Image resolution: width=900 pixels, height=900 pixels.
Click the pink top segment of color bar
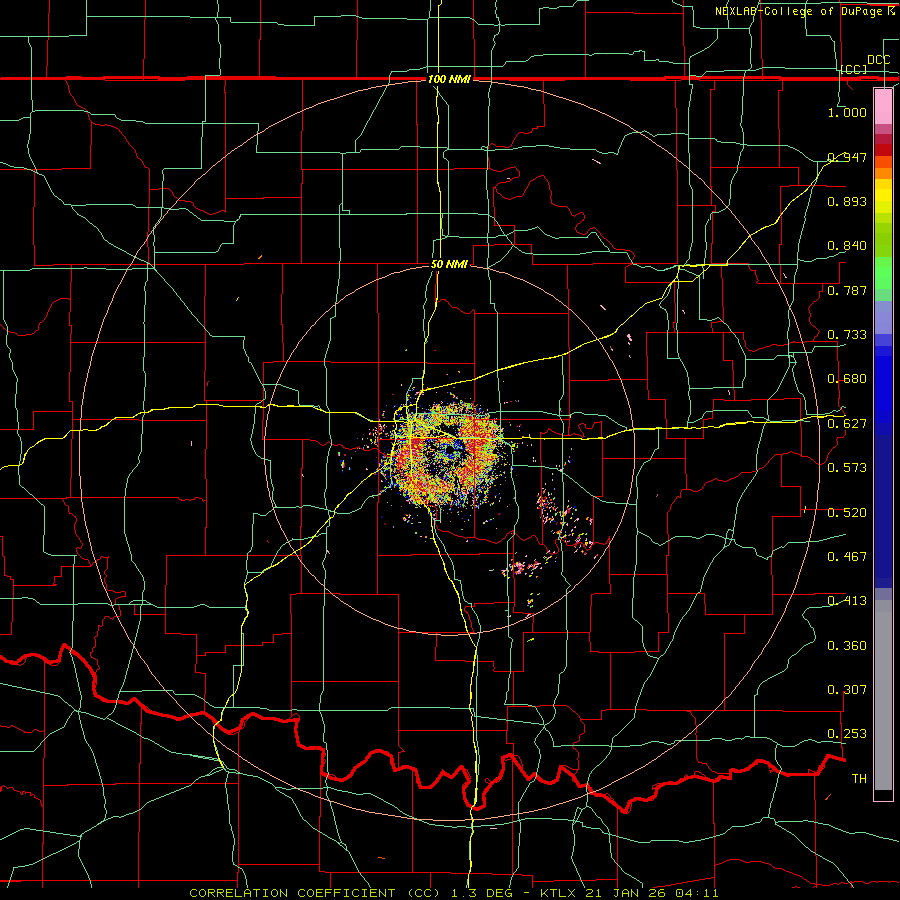883,106
